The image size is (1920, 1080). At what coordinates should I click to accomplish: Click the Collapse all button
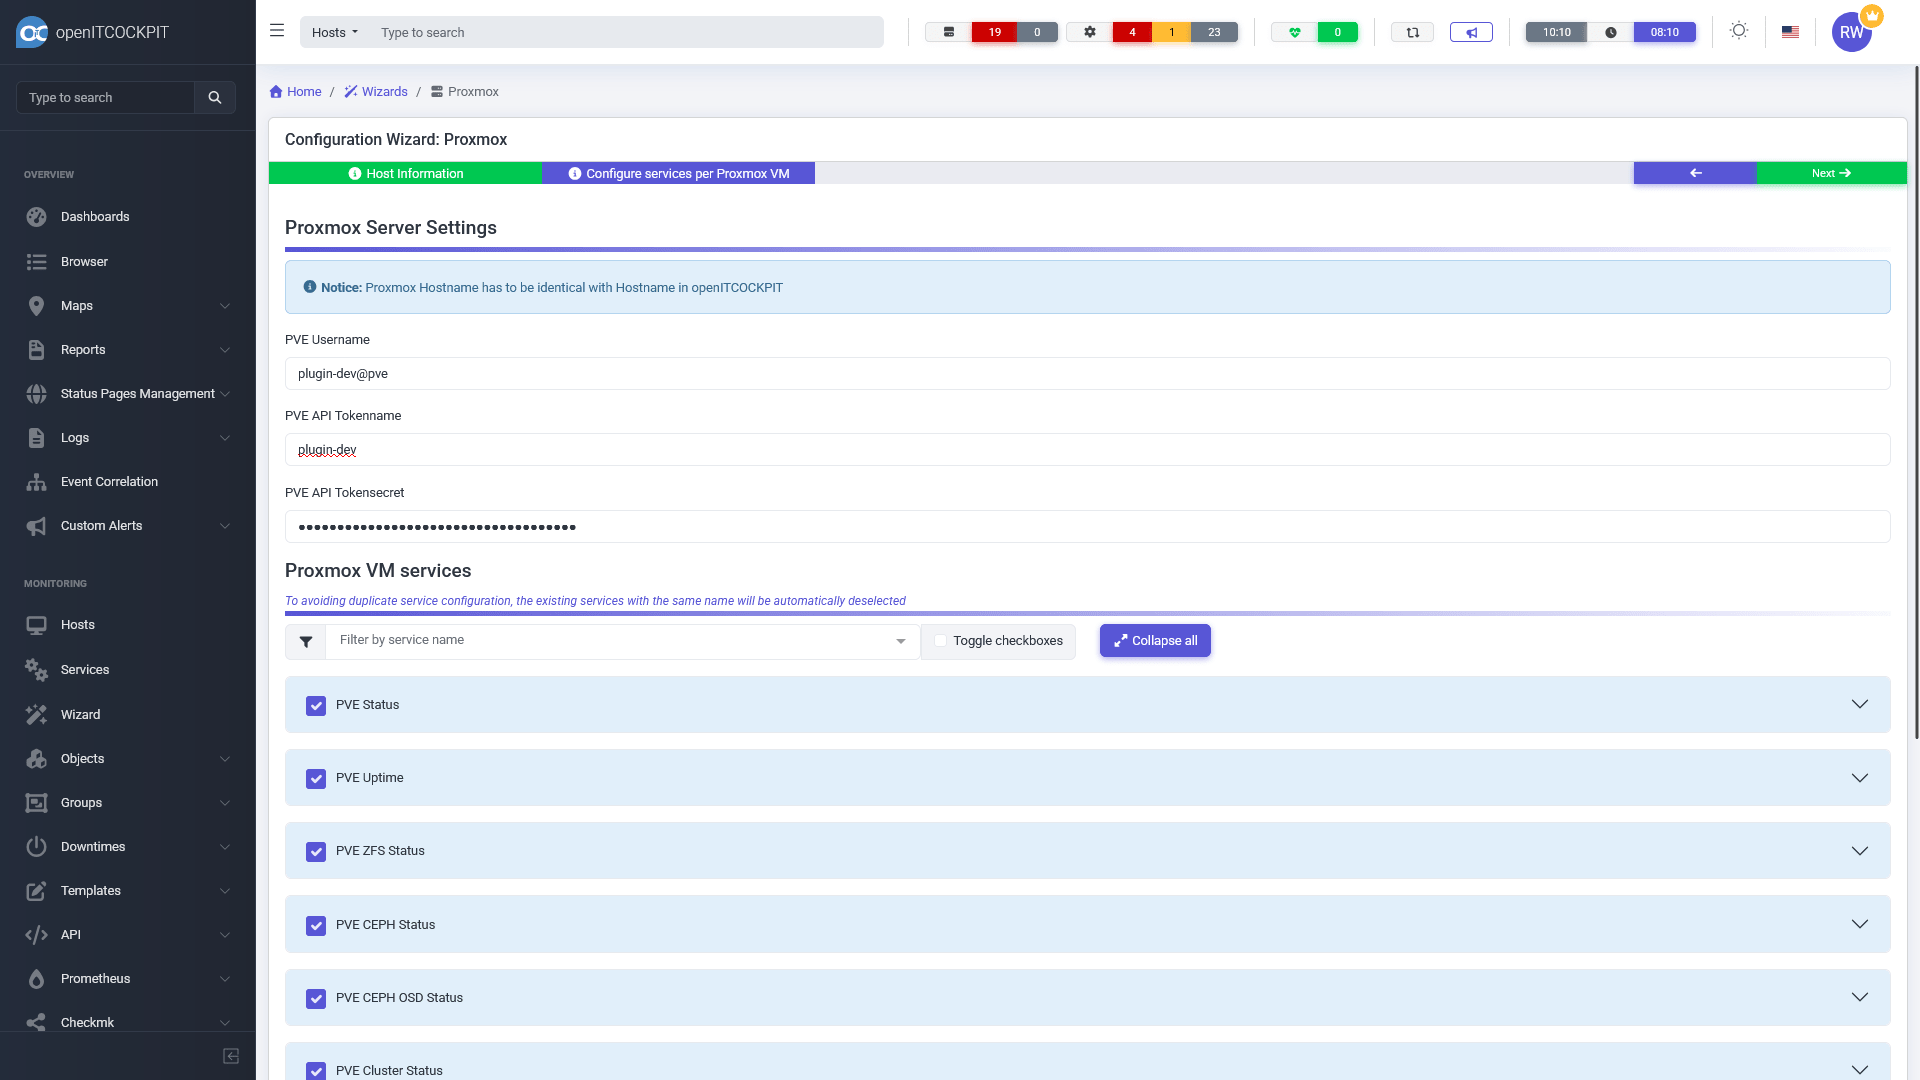click(1155, 641)
